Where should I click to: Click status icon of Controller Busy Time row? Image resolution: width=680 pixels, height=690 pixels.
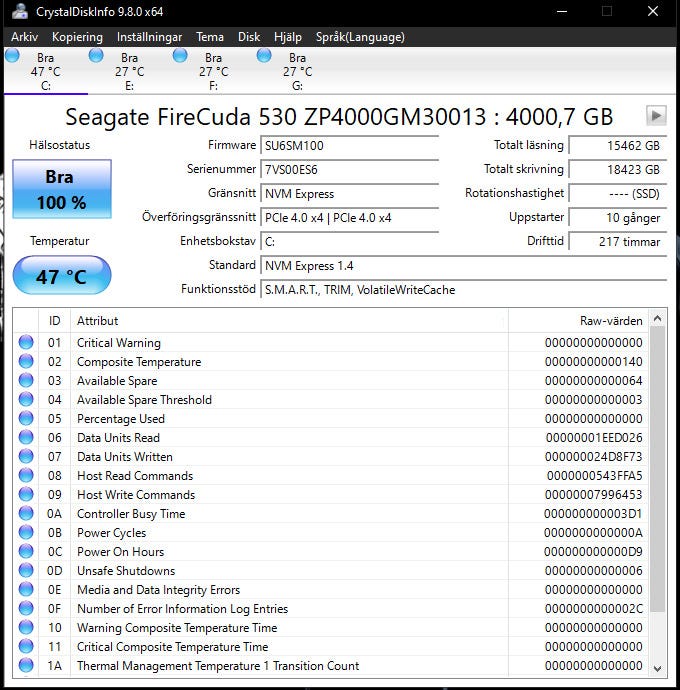click(26, 513)
